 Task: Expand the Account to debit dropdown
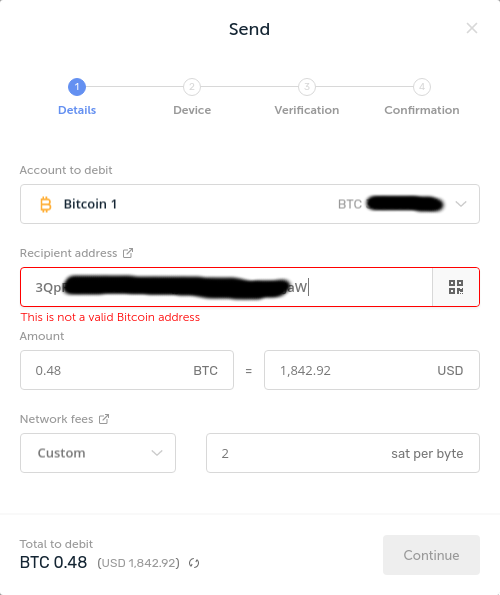coord(250,204)
